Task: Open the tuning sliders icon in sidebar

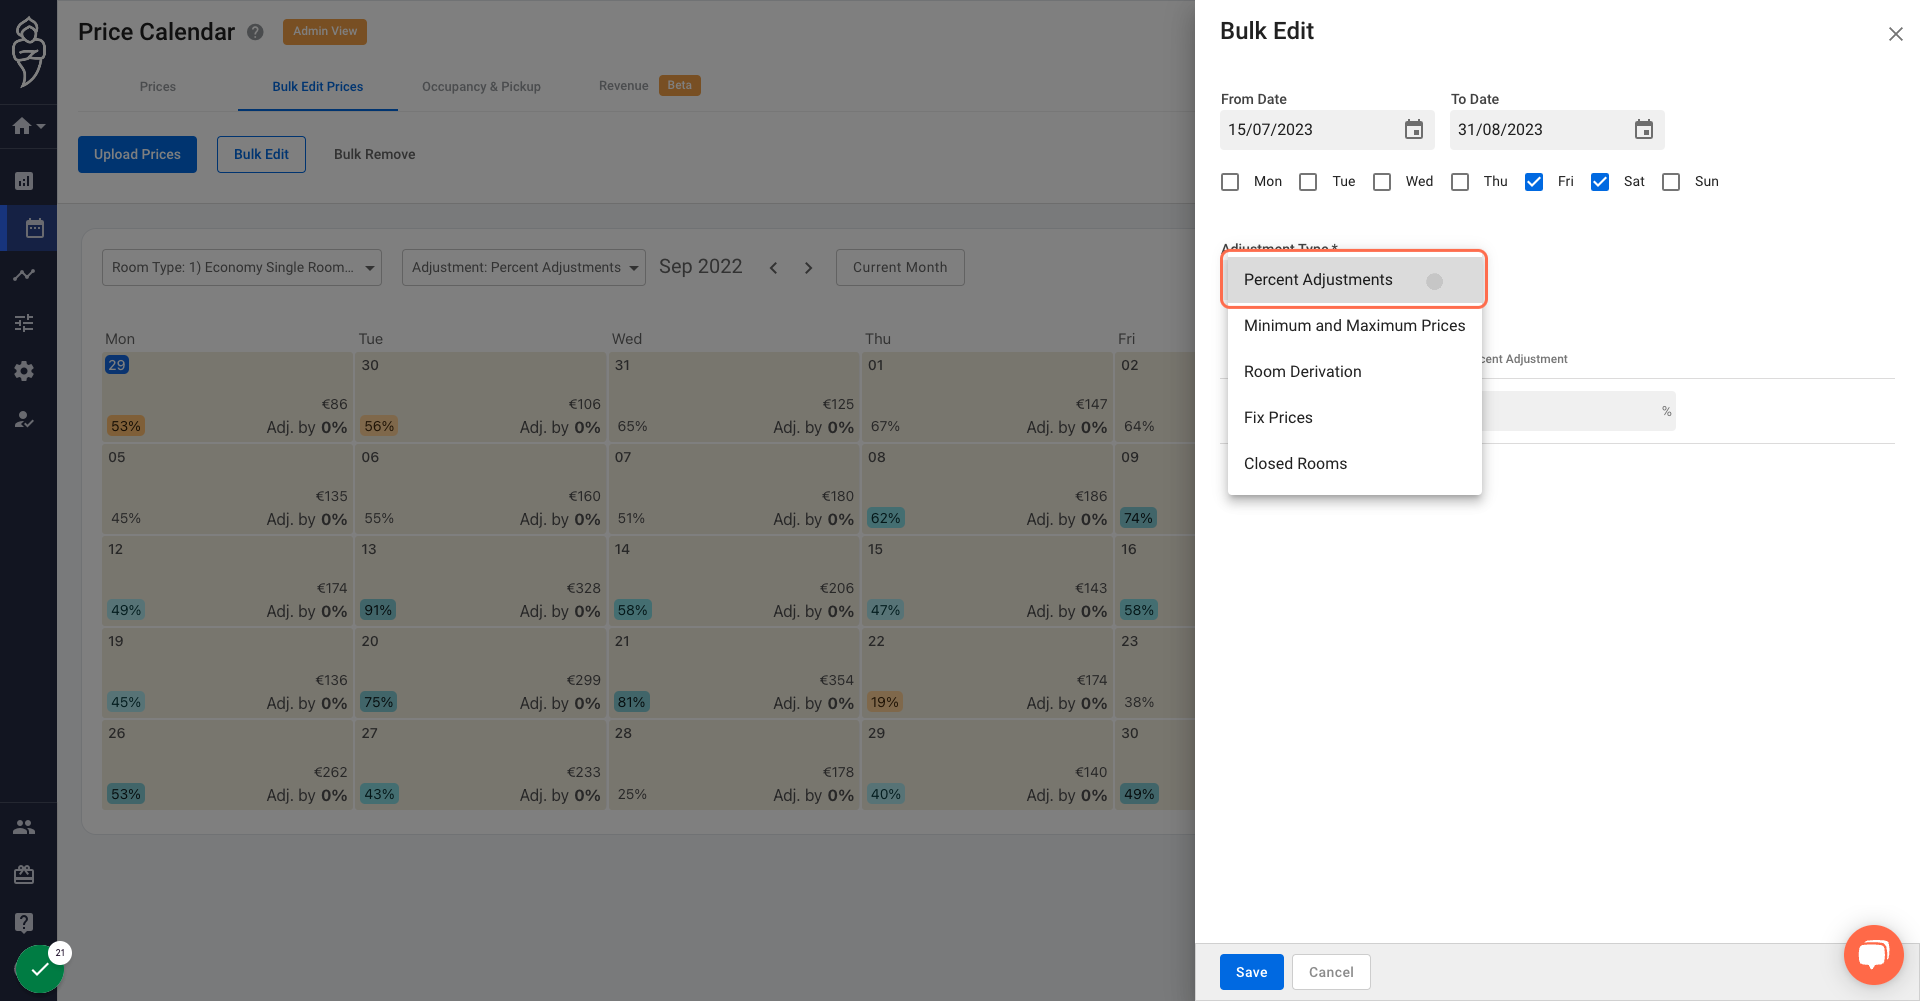Action: point(24,322)
